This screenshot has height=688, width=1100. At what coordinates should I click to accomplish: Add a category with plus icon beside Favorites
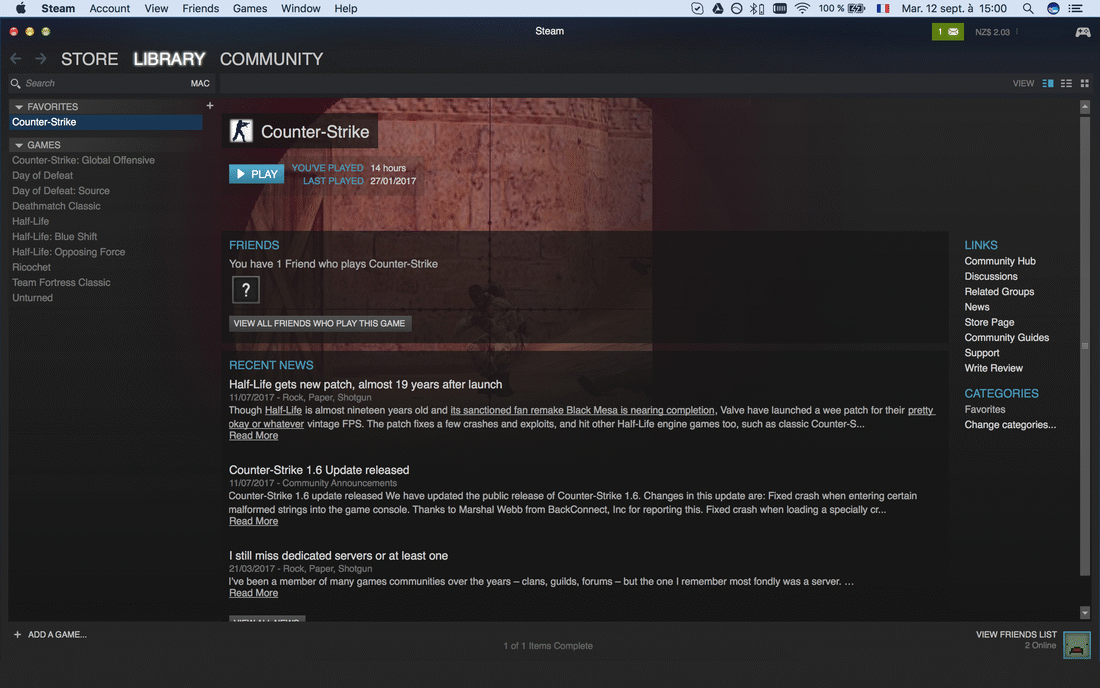click(210, 106)
